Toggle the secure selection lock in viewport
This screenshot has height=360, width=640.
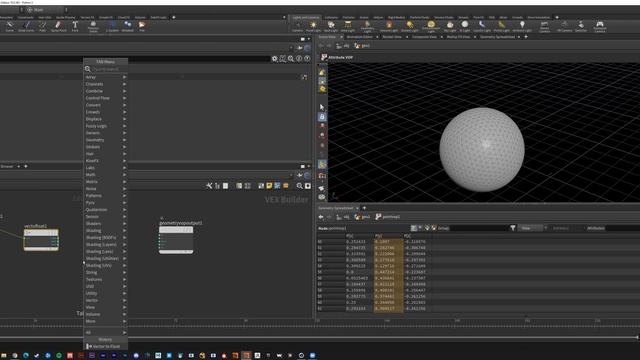(322, 117)
